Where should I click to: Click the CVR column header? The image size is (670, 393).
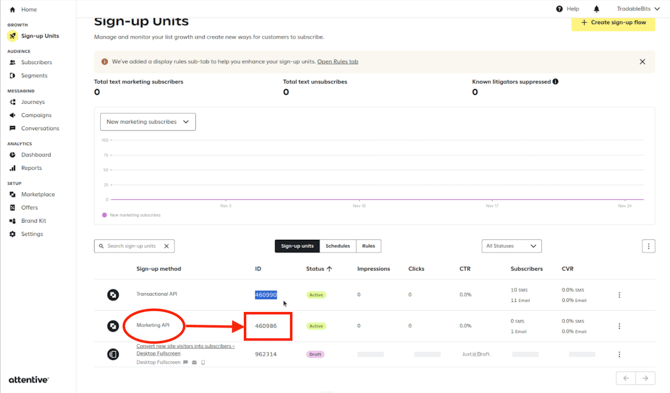(x=567, y=269)
